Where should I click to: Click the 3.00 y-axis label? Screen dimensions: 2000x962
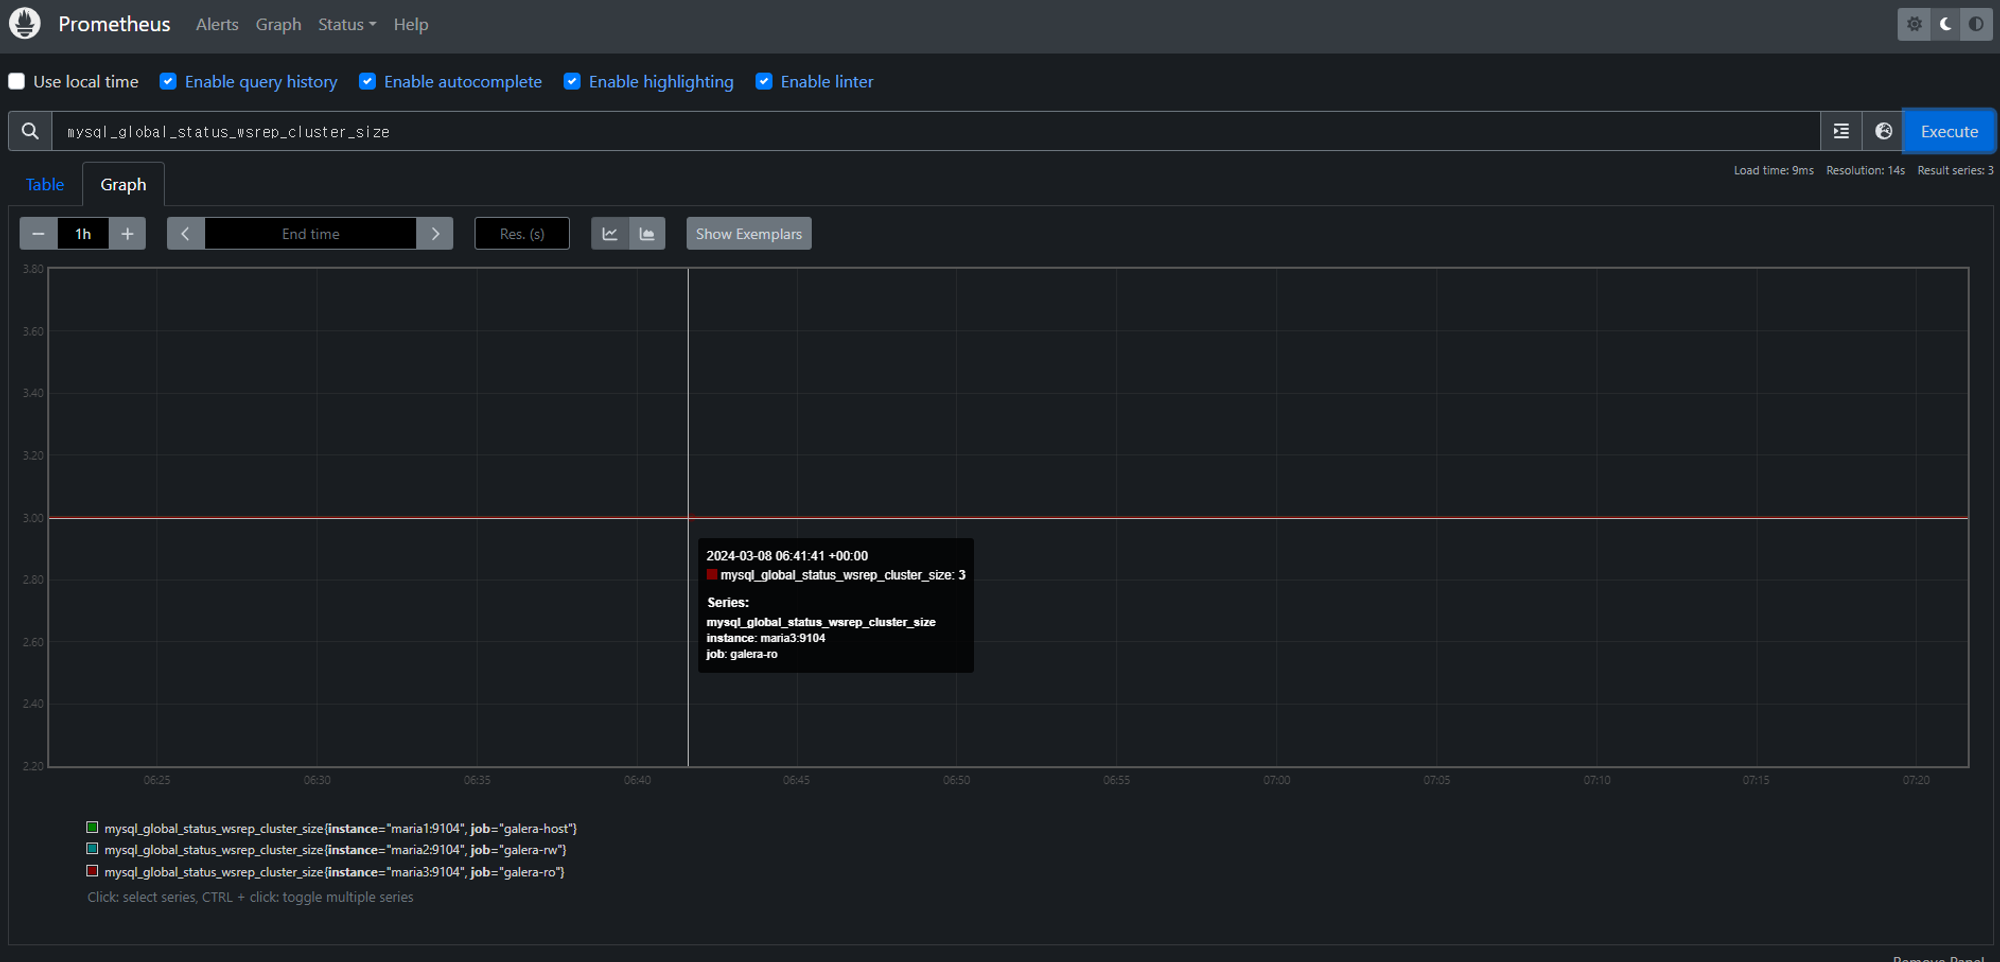(x=33, y=518)
